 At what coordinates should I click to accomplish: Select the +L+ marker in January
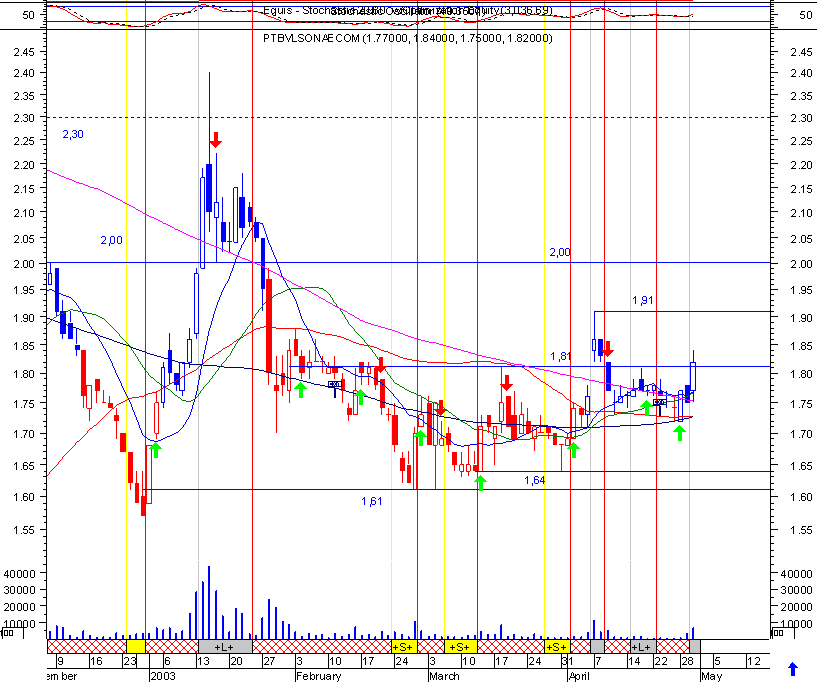[x=225, y=647]
